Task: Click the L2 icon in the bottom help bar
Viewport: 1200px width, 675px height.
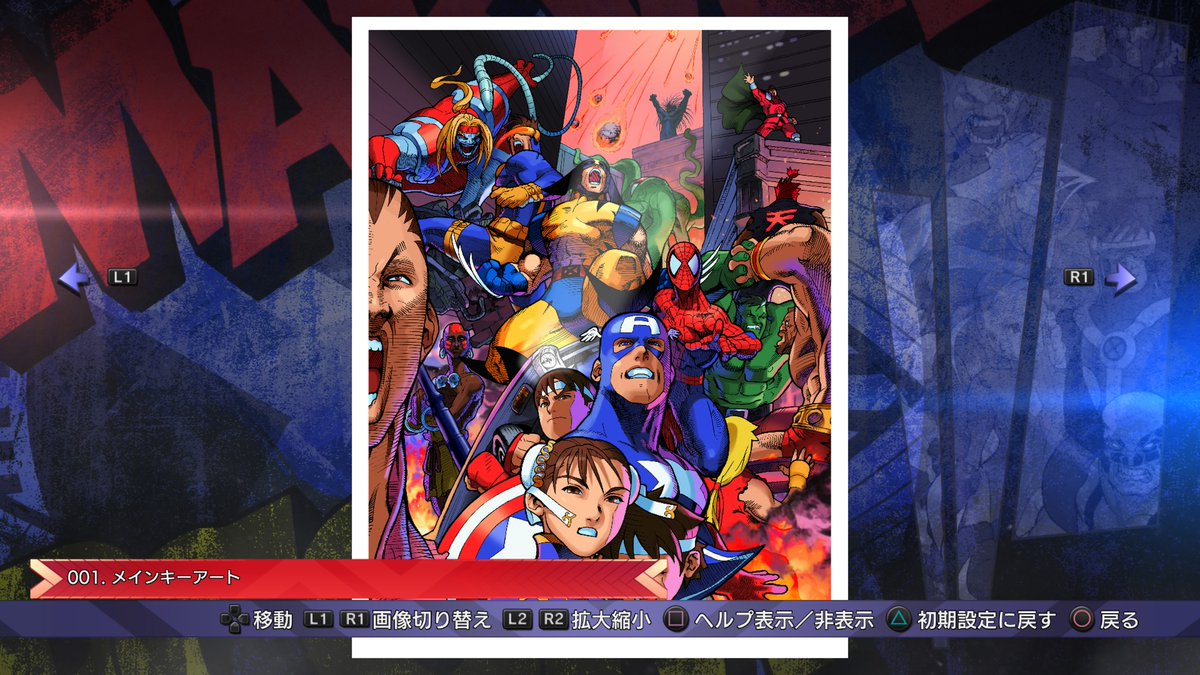Action: [517, 620]
